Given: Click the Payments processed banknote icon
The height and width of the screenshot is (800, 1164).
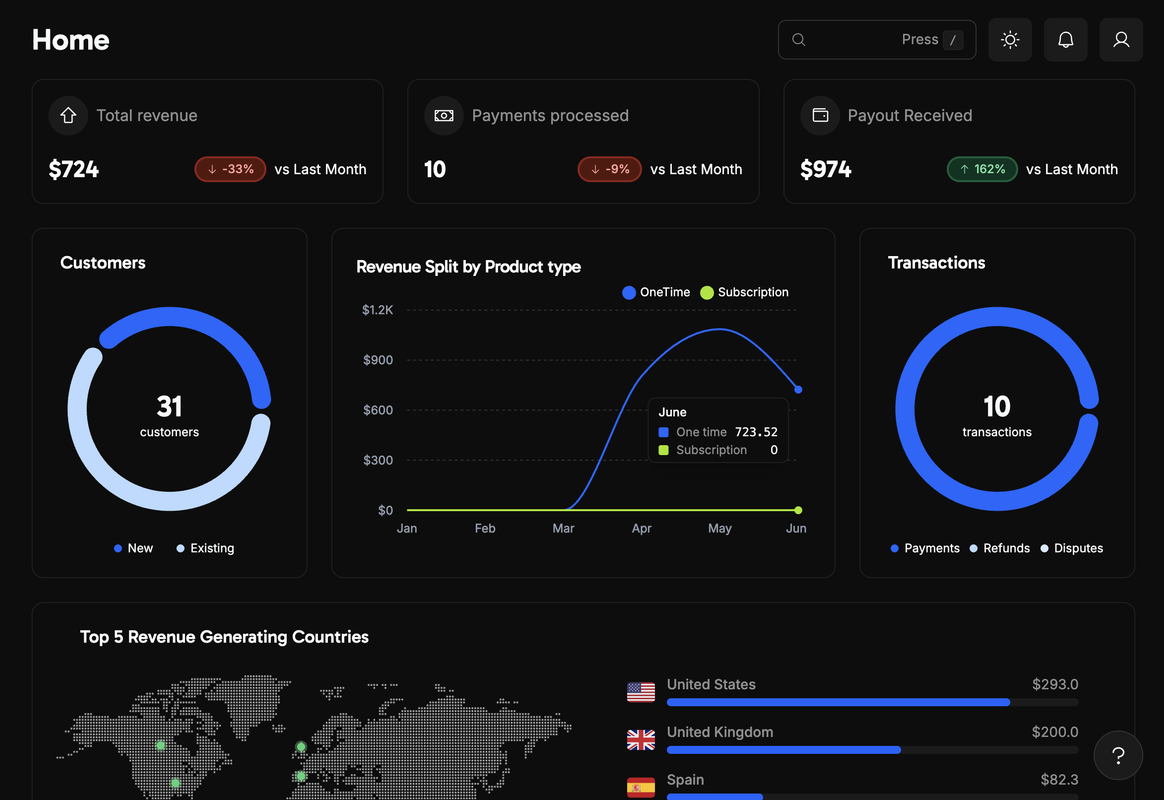Looking at the screenshot, I should pos(444,115).
